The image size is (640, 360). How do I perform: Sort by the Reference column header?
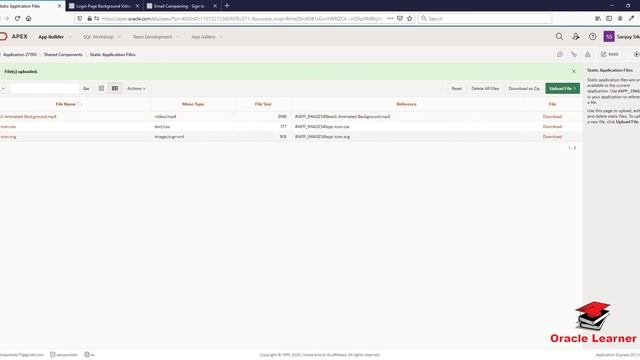[x=406, y=104]
